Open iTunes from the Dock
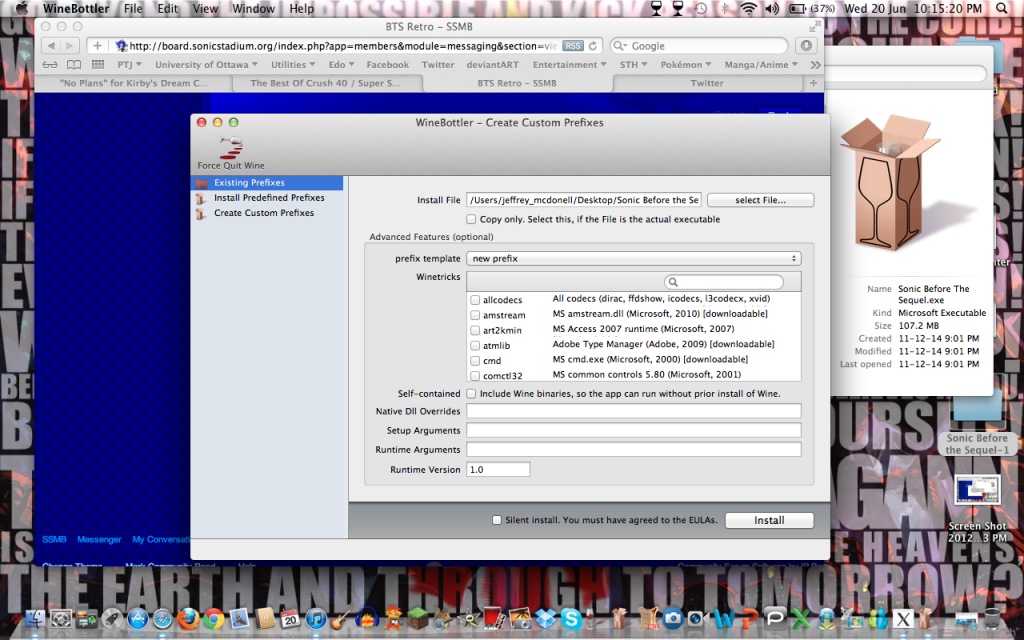The width and height of the screenshot is (1024, 640). (316, 618)
